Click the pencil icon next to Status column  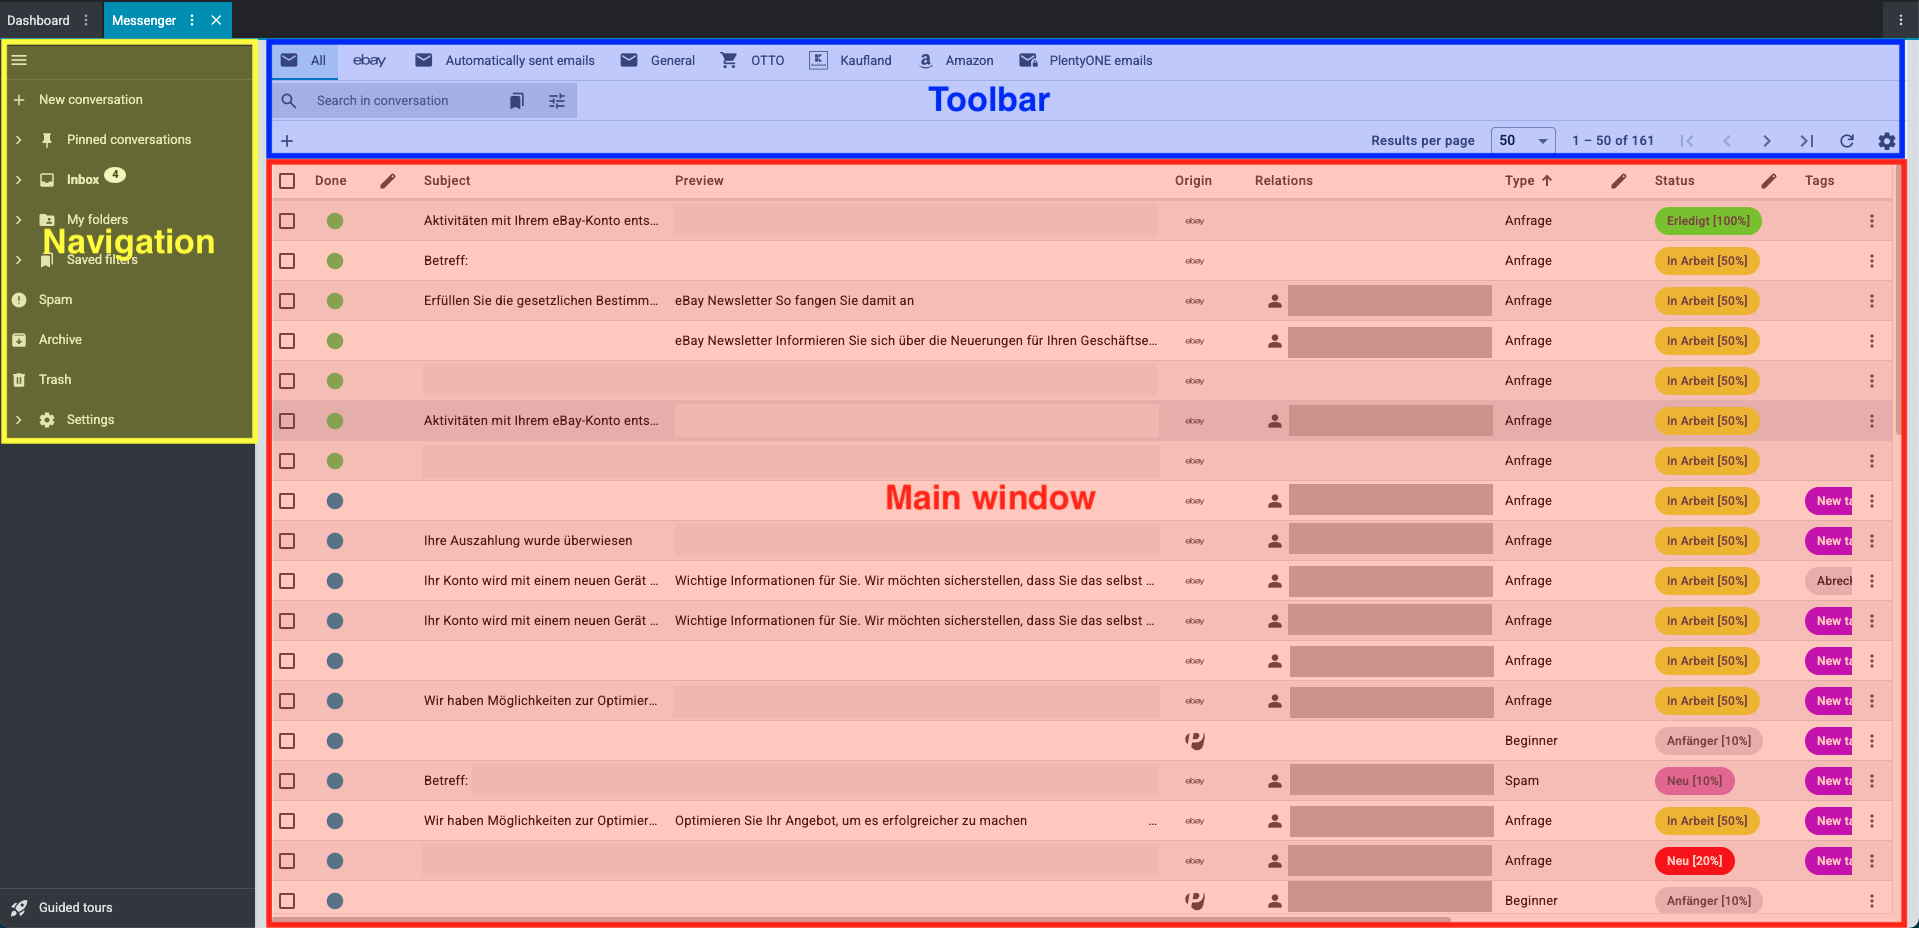pyautogui.click(x=1768, y=181)
